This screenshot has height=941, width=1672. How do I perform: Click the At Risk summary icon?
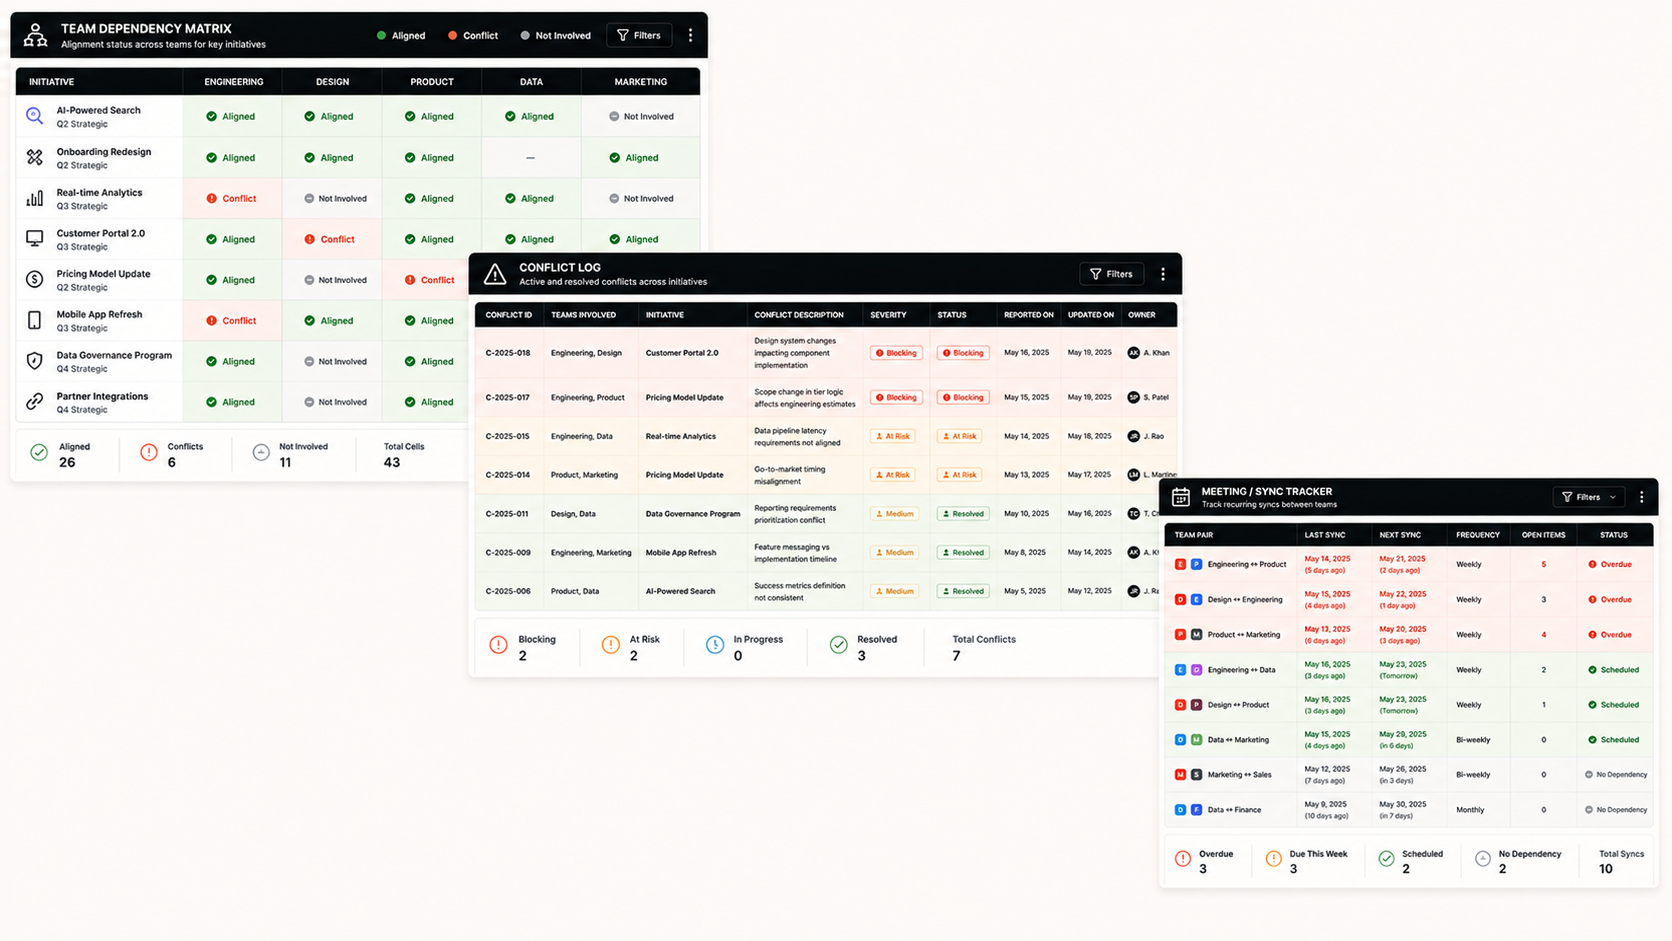click(x=610, y=646)
